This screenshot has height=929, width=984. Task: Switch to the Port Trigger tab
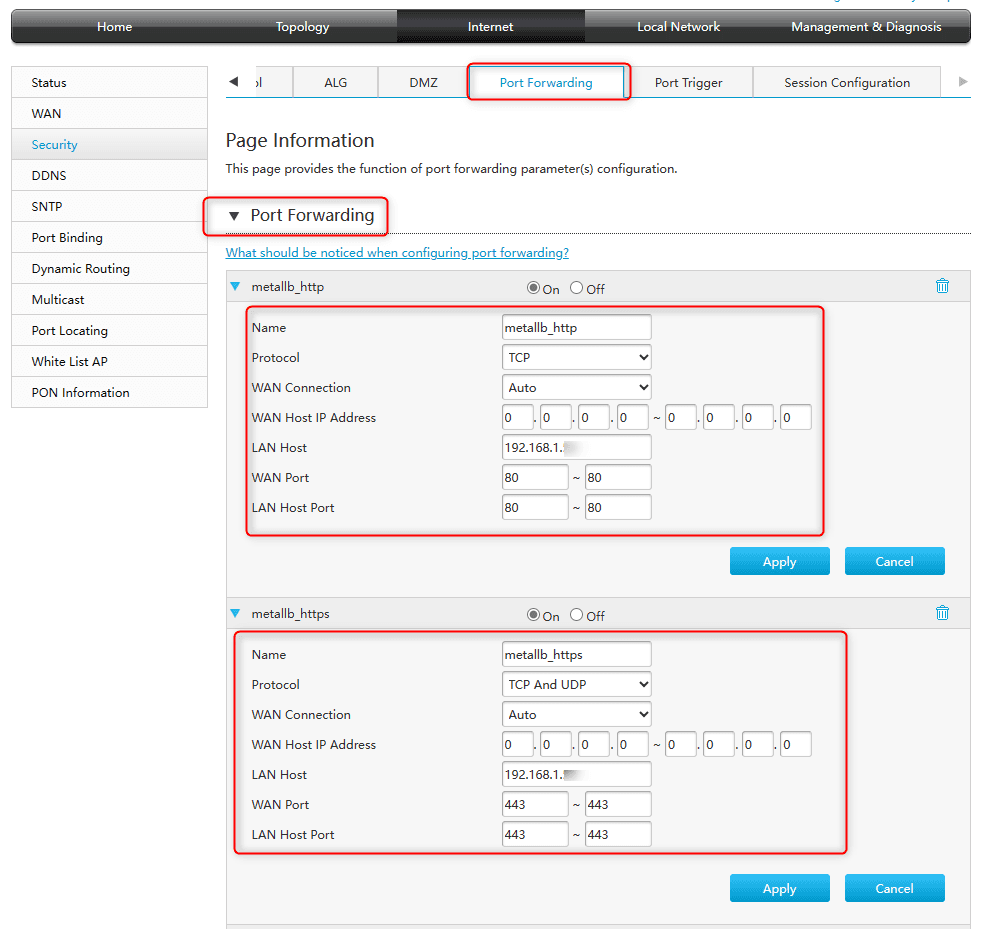(688, 83)
